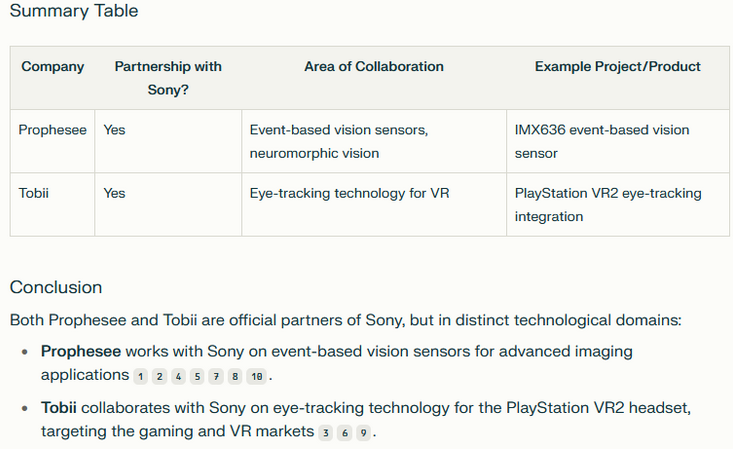Select the Tobii table cell
This screenshot has width=733, height=451.
click(x=52, y=205)
